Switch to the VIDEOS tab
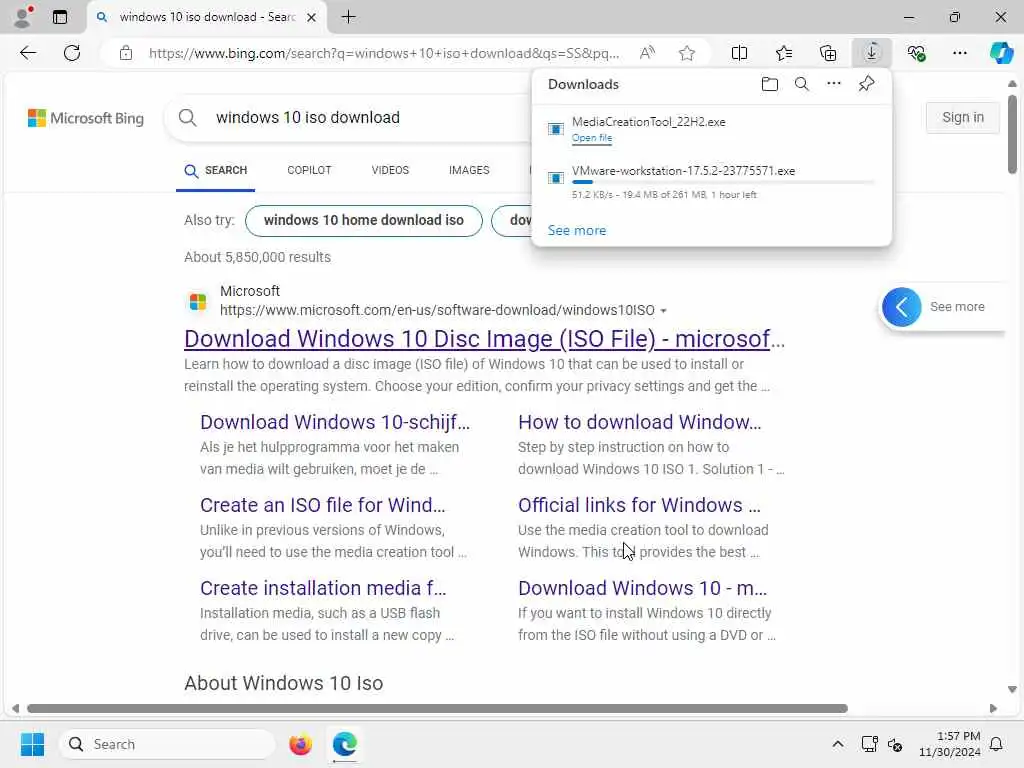The height and width of the screenshot is (768, 1024). (x=390, y=170)
